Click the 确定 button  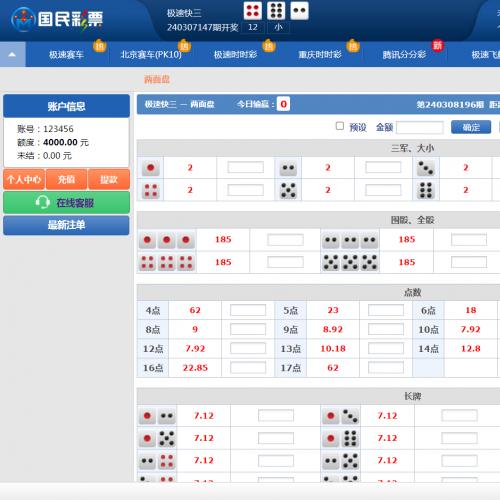coord(471,127)
